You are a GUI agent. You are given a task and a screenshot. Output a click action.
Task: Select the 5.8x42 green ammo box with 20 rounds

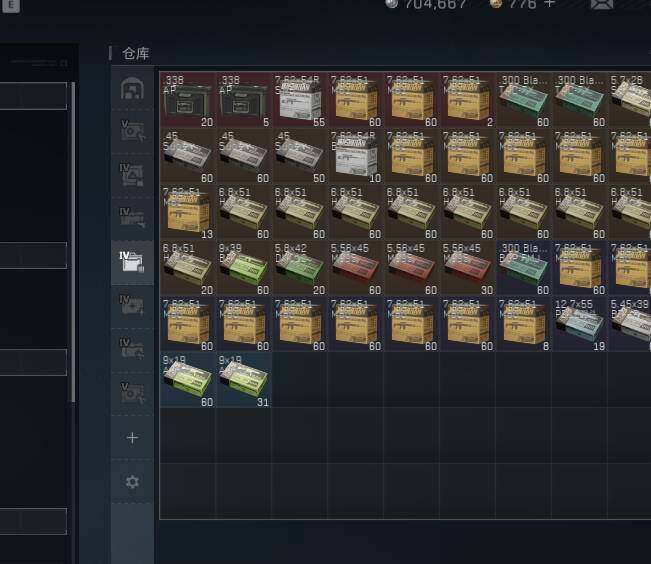(300, 268)
